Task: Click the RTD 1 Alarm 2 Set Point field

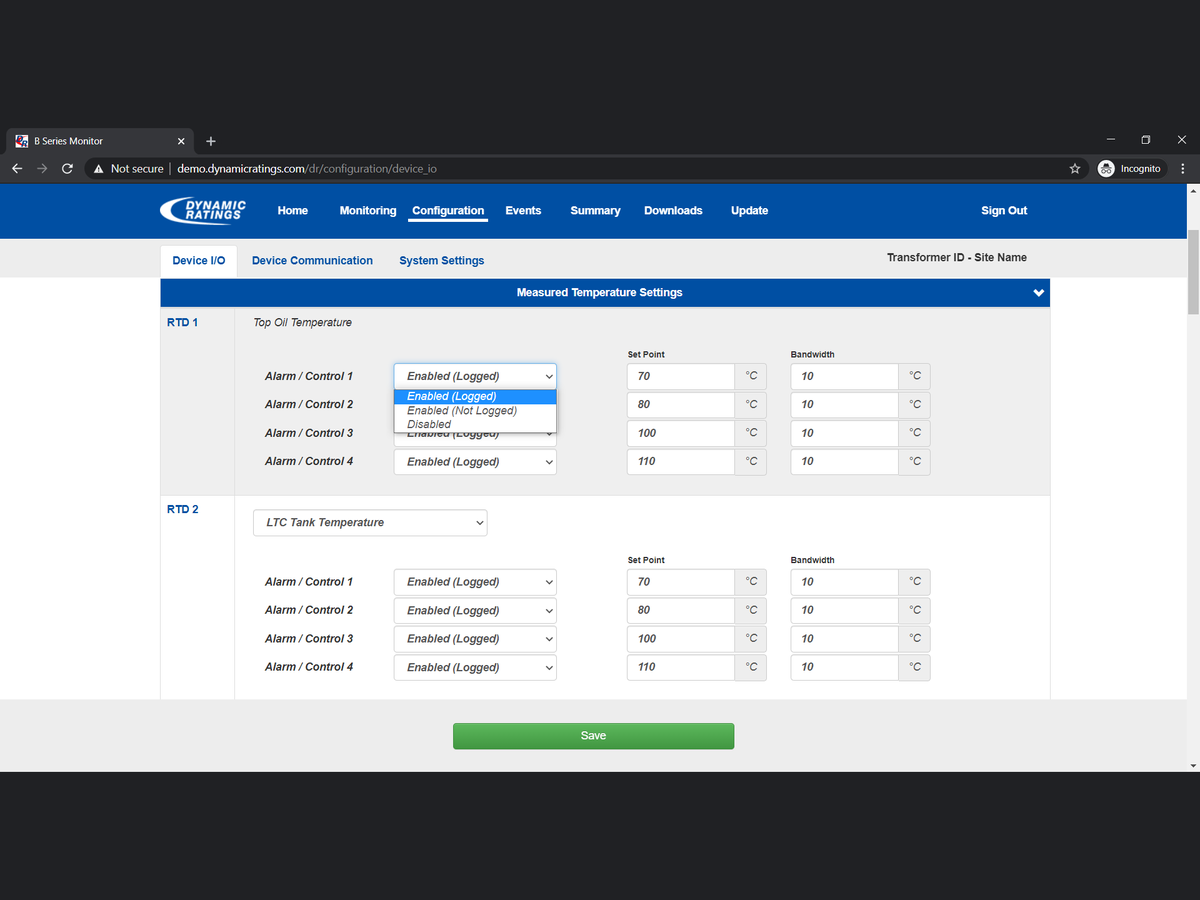Action: 681,405
